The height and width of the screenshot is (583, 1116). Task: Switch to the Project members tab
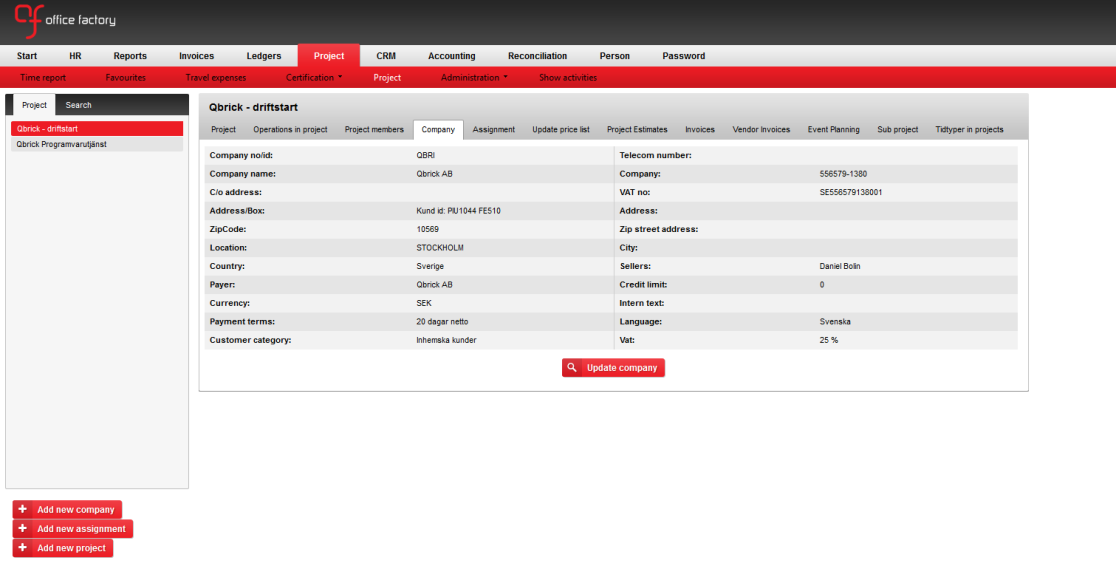[x=374, y=130]
